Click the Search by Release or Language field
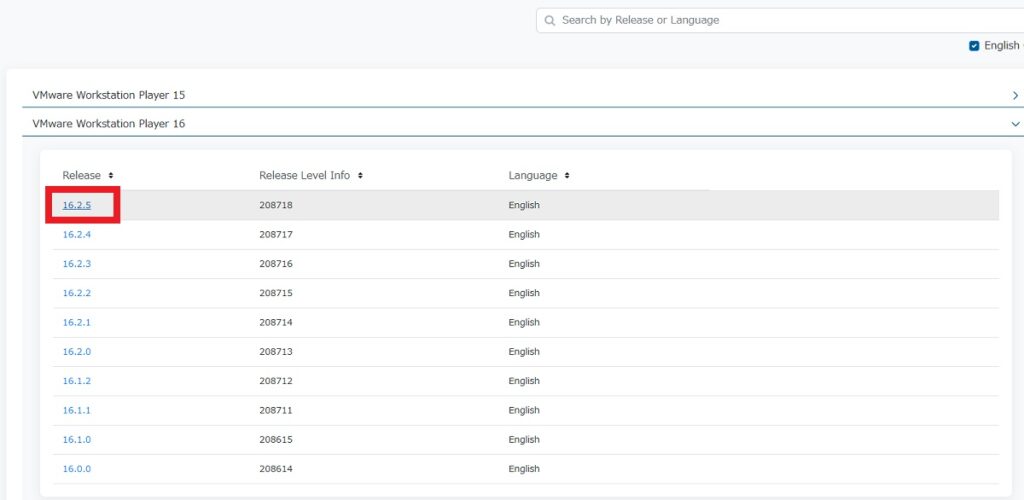 780,20
